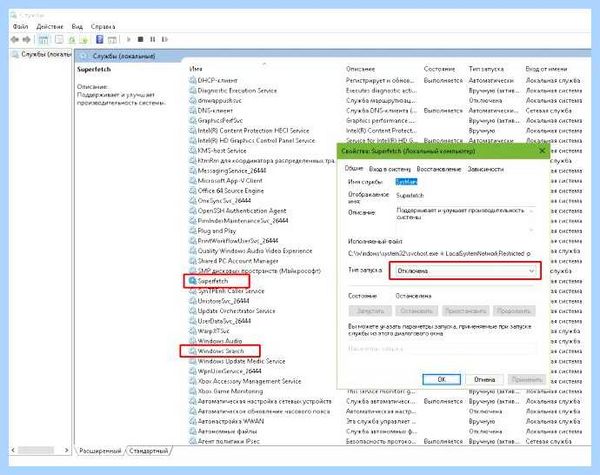Click OK in the Superfetch properties dialog
Screen dimensions: 600x475
click(441, 379)
